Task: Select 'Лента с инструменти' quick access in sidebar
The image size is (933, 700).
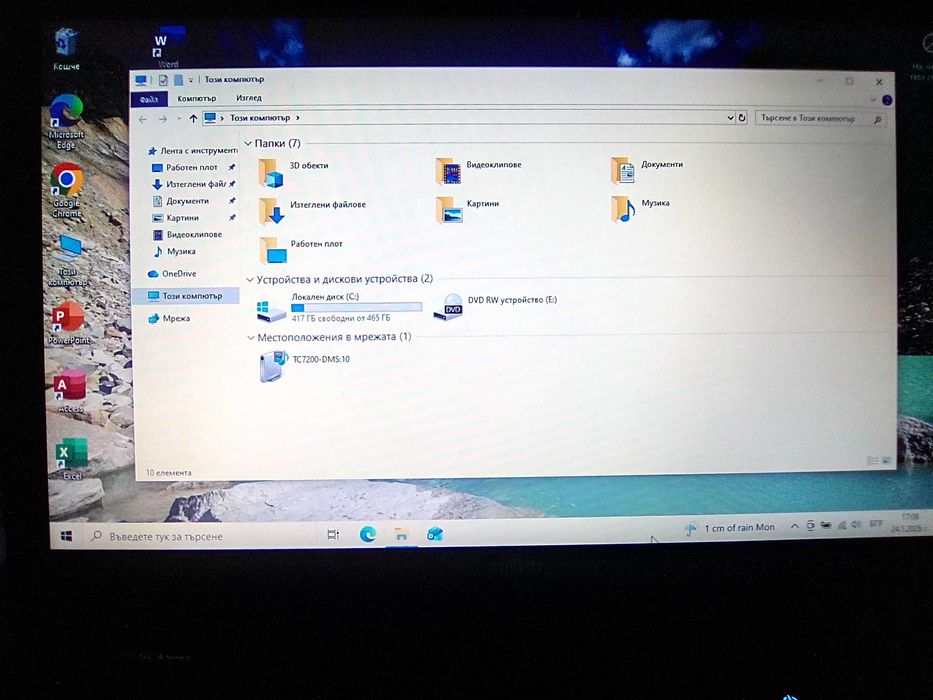Action: (x=192, y=151)
